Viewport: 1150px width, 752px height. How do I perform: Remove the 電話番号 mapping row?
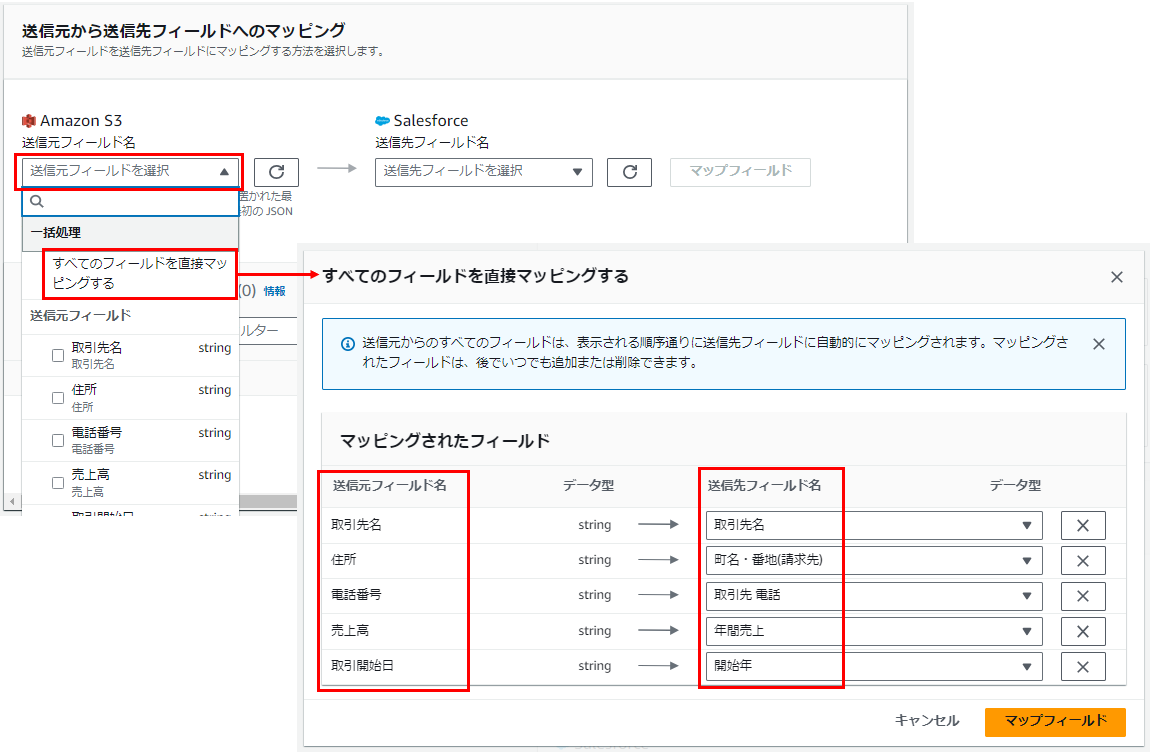(x=1083, y=596)
